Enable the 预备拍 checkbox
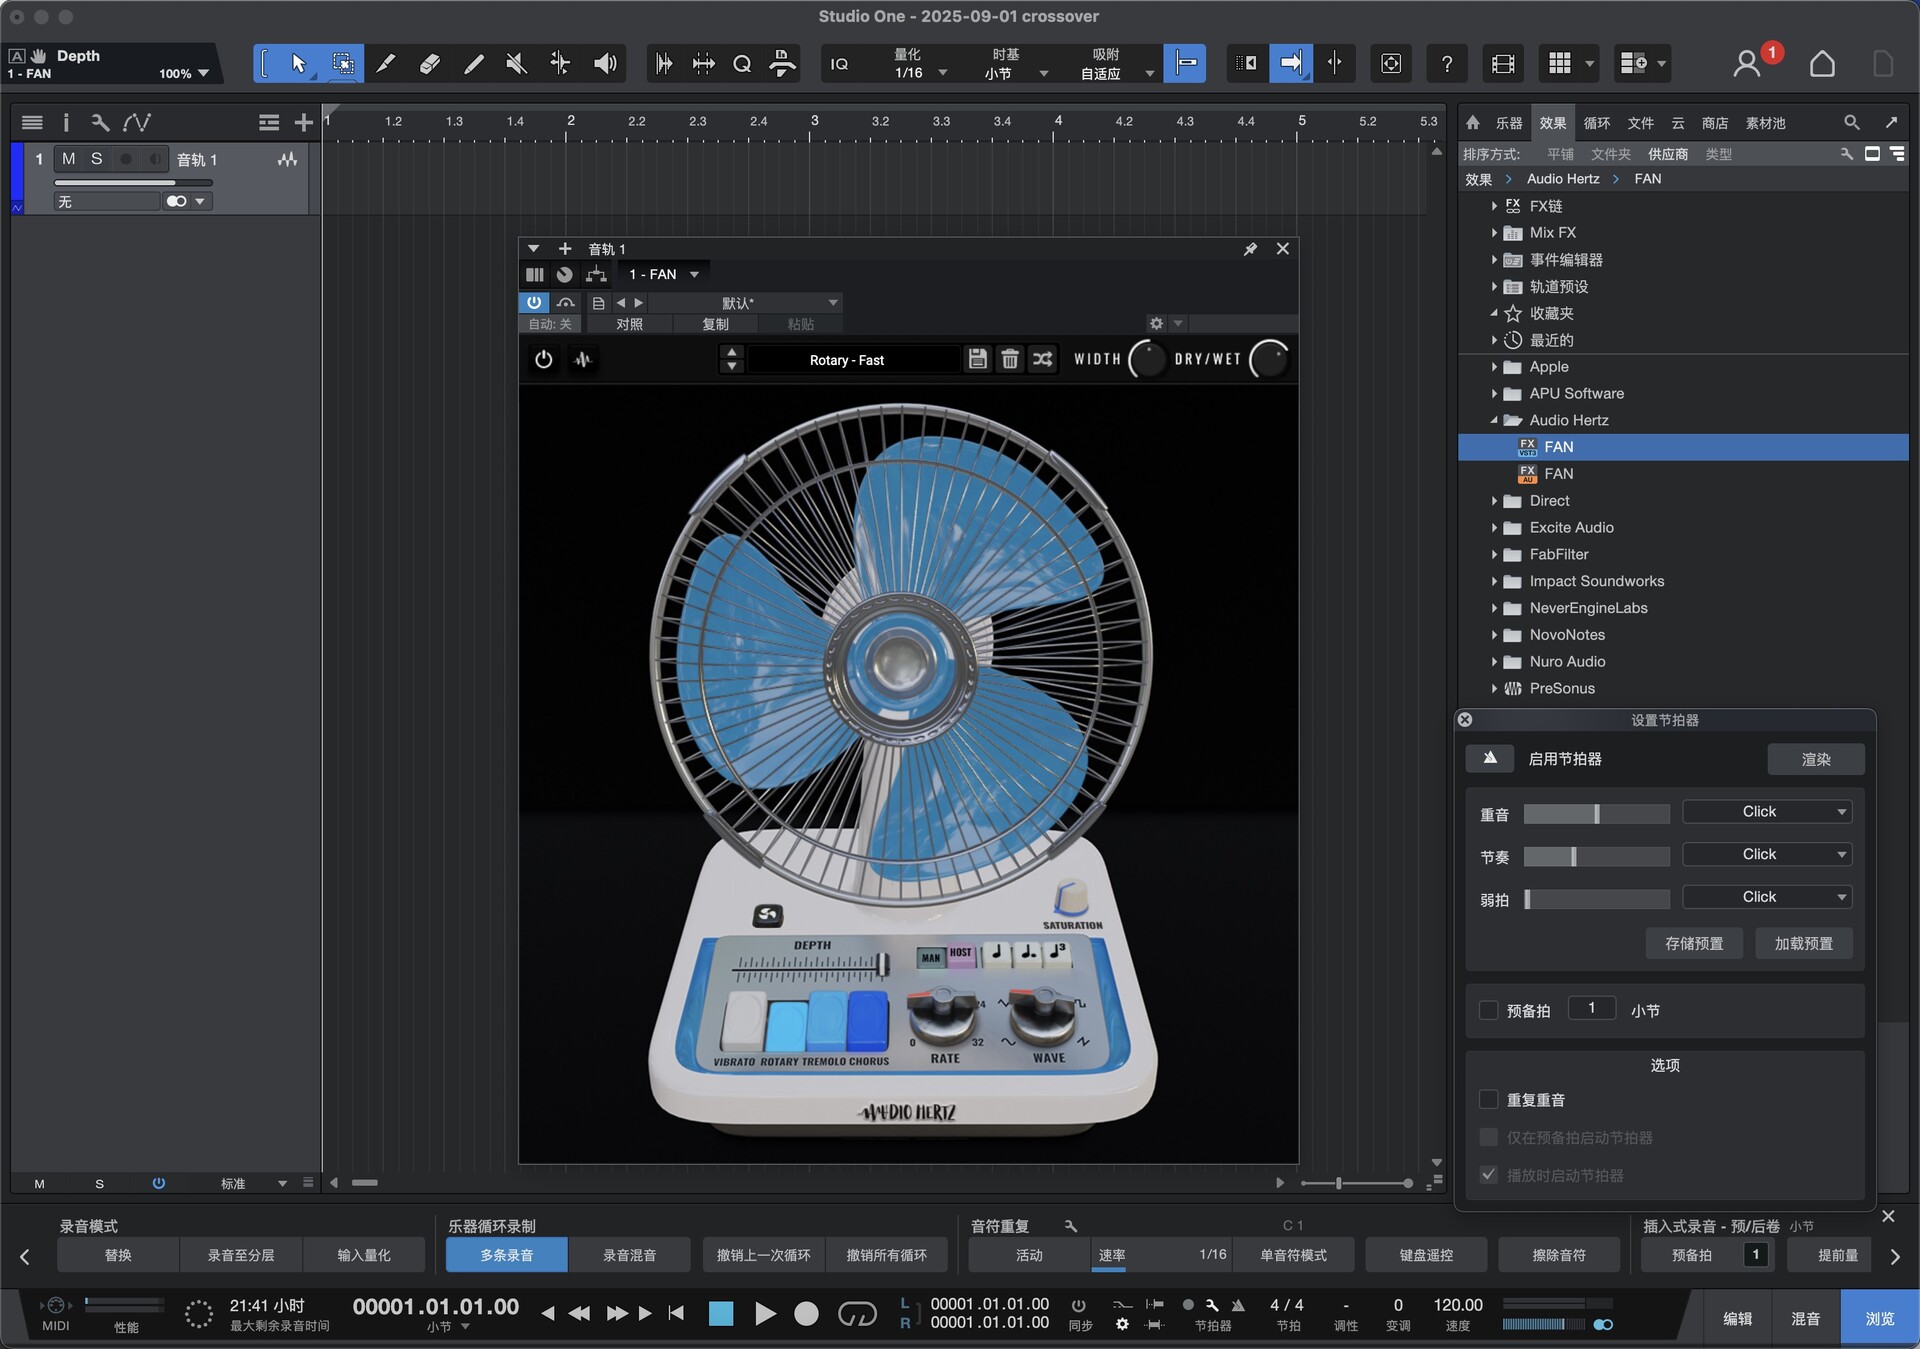This screenshot has width=1920, height=1349. pyautogui.click(x=1488, y=1010)
